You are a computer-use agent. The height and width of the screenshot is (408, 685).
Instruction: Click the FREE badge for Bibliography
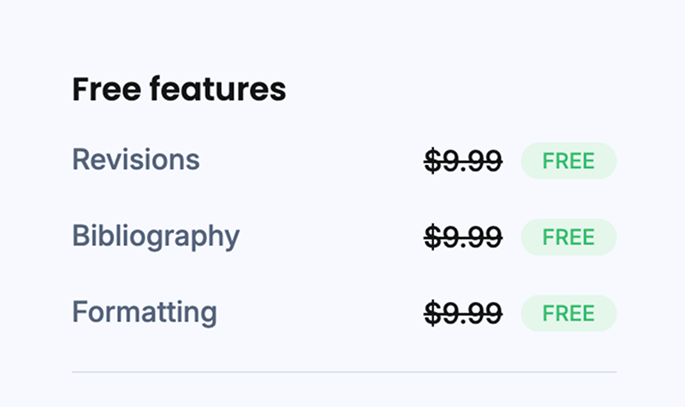(x=568, y=237)
